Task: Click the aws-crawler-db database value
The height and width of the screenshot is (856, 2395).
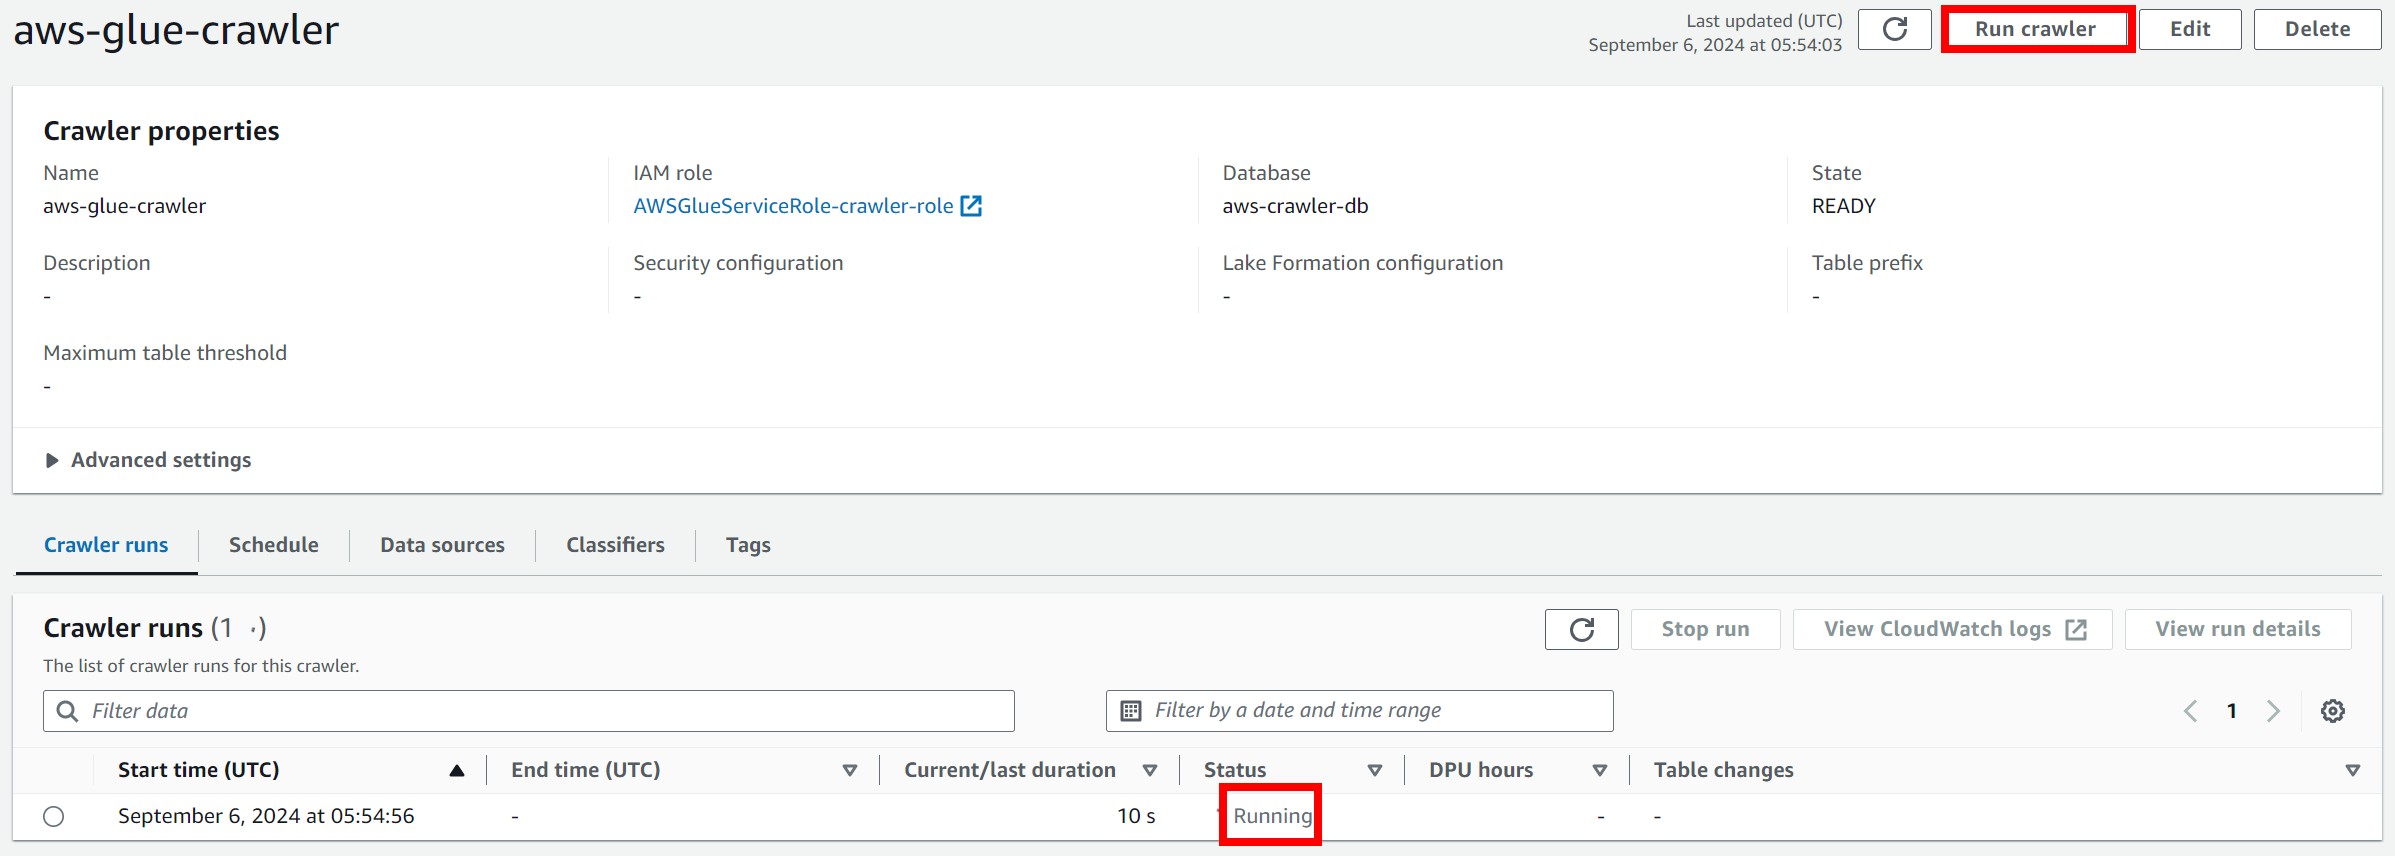Action: 1295,206
